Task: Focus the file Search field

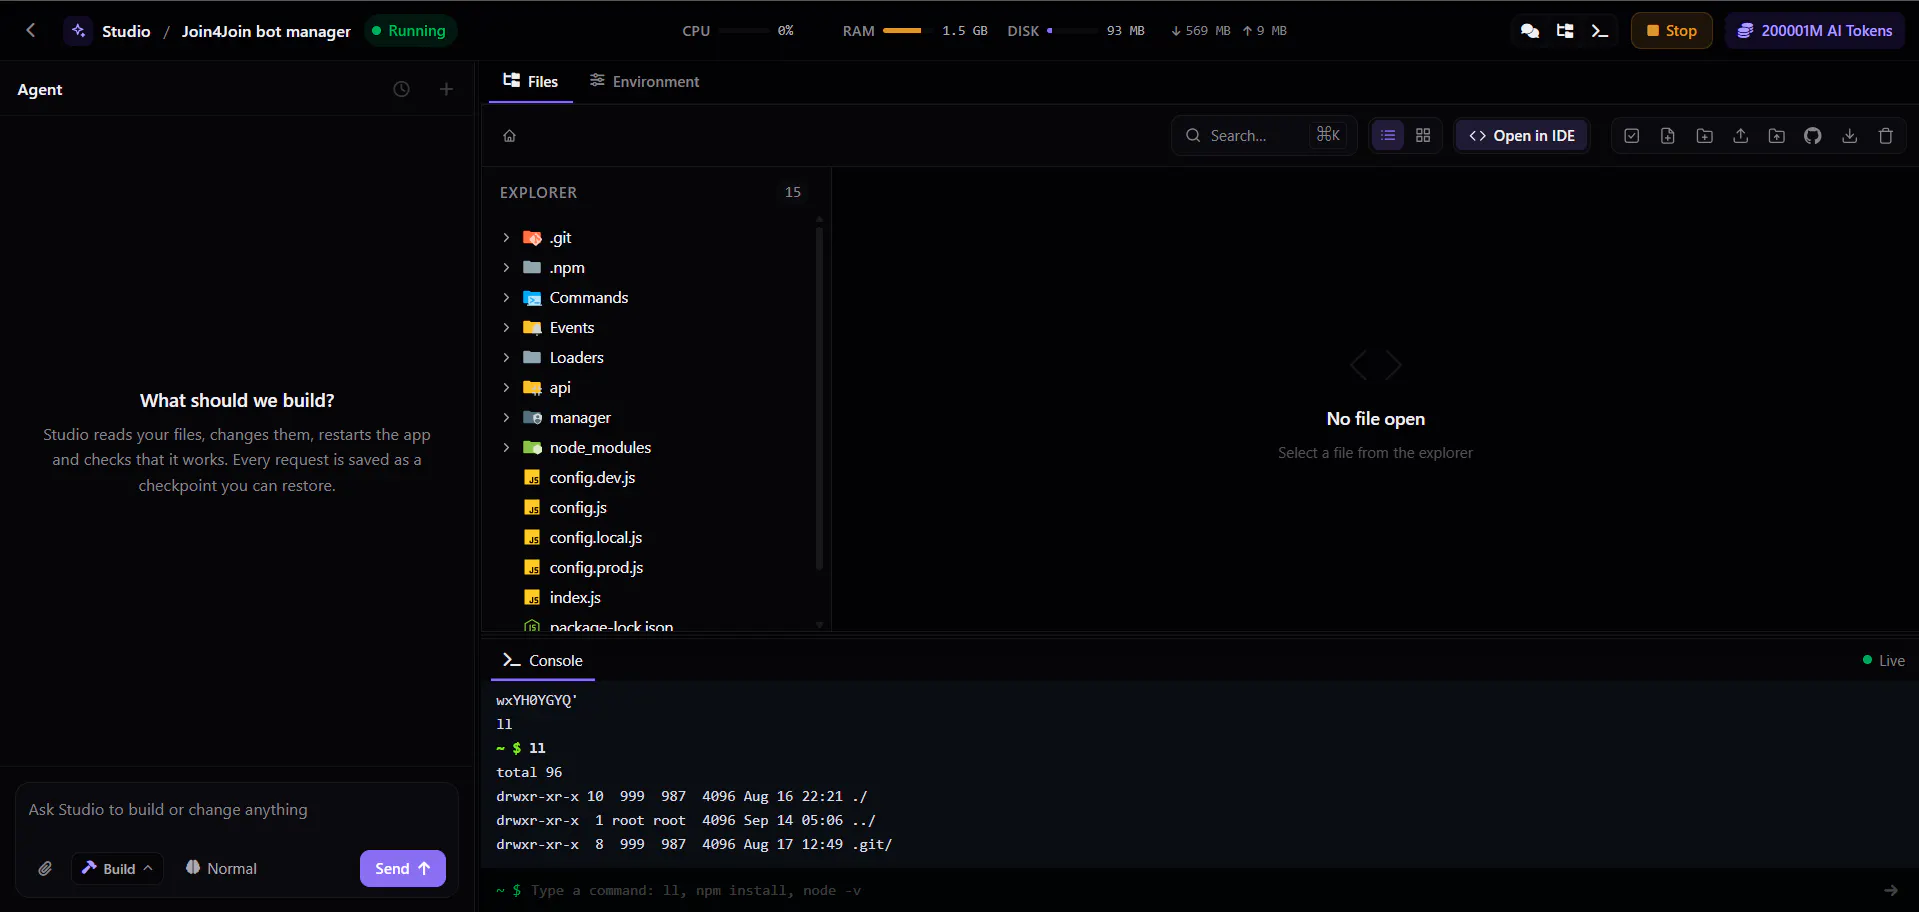Action: pyautogui.click(x=1264, y=135)
